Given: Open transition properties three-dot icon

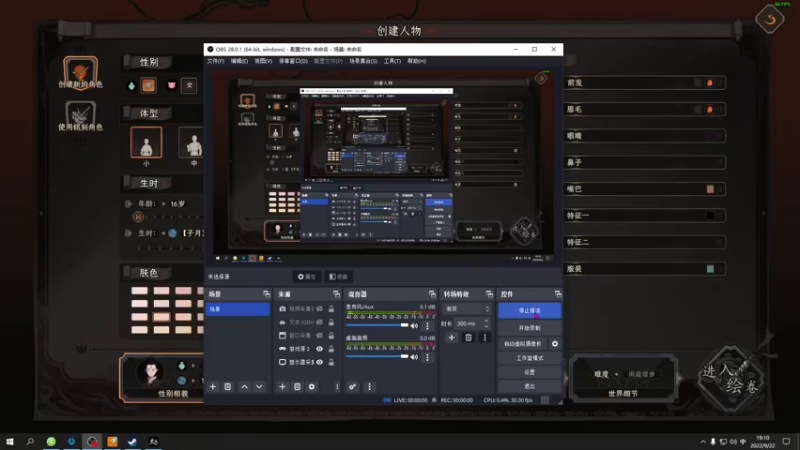Looking at the screenshot, I should coord(485,338).
